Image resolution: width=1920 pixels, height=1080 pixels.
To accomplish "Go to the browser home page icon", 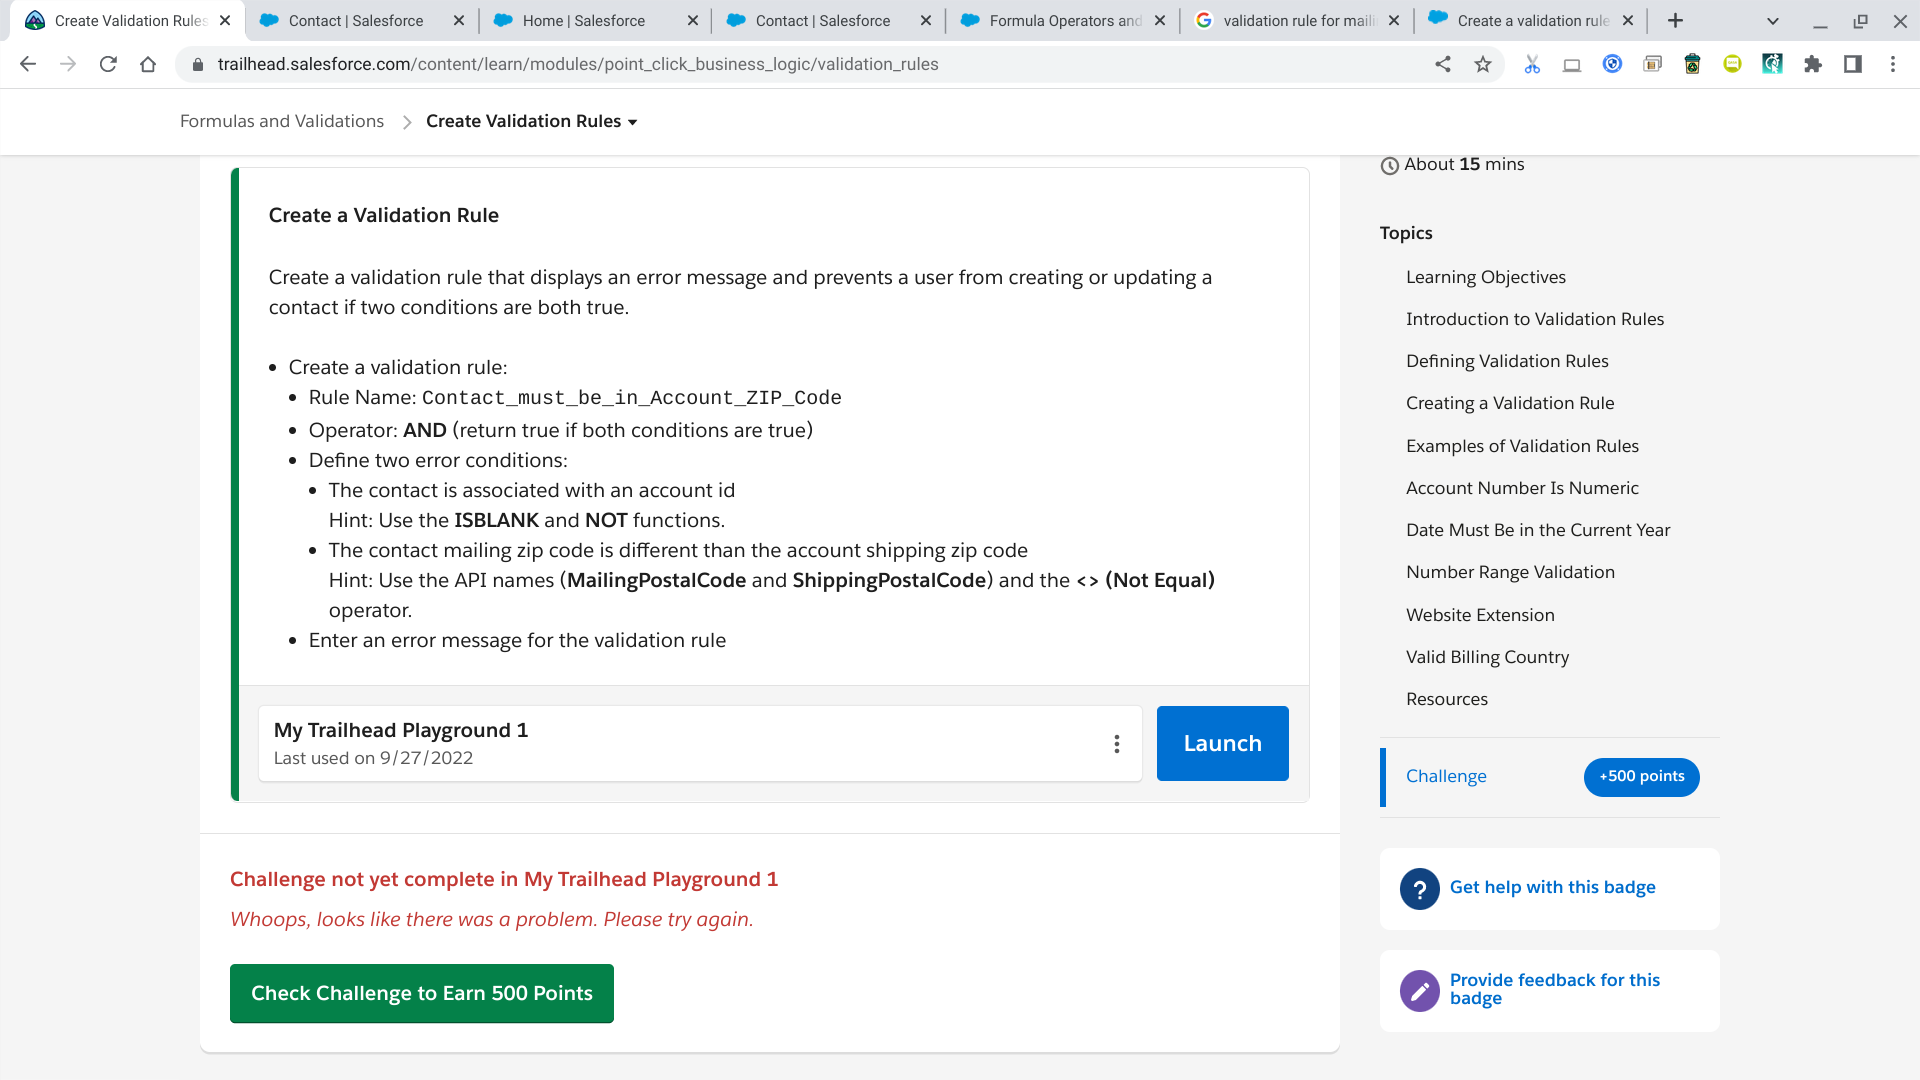I will 148,64.
